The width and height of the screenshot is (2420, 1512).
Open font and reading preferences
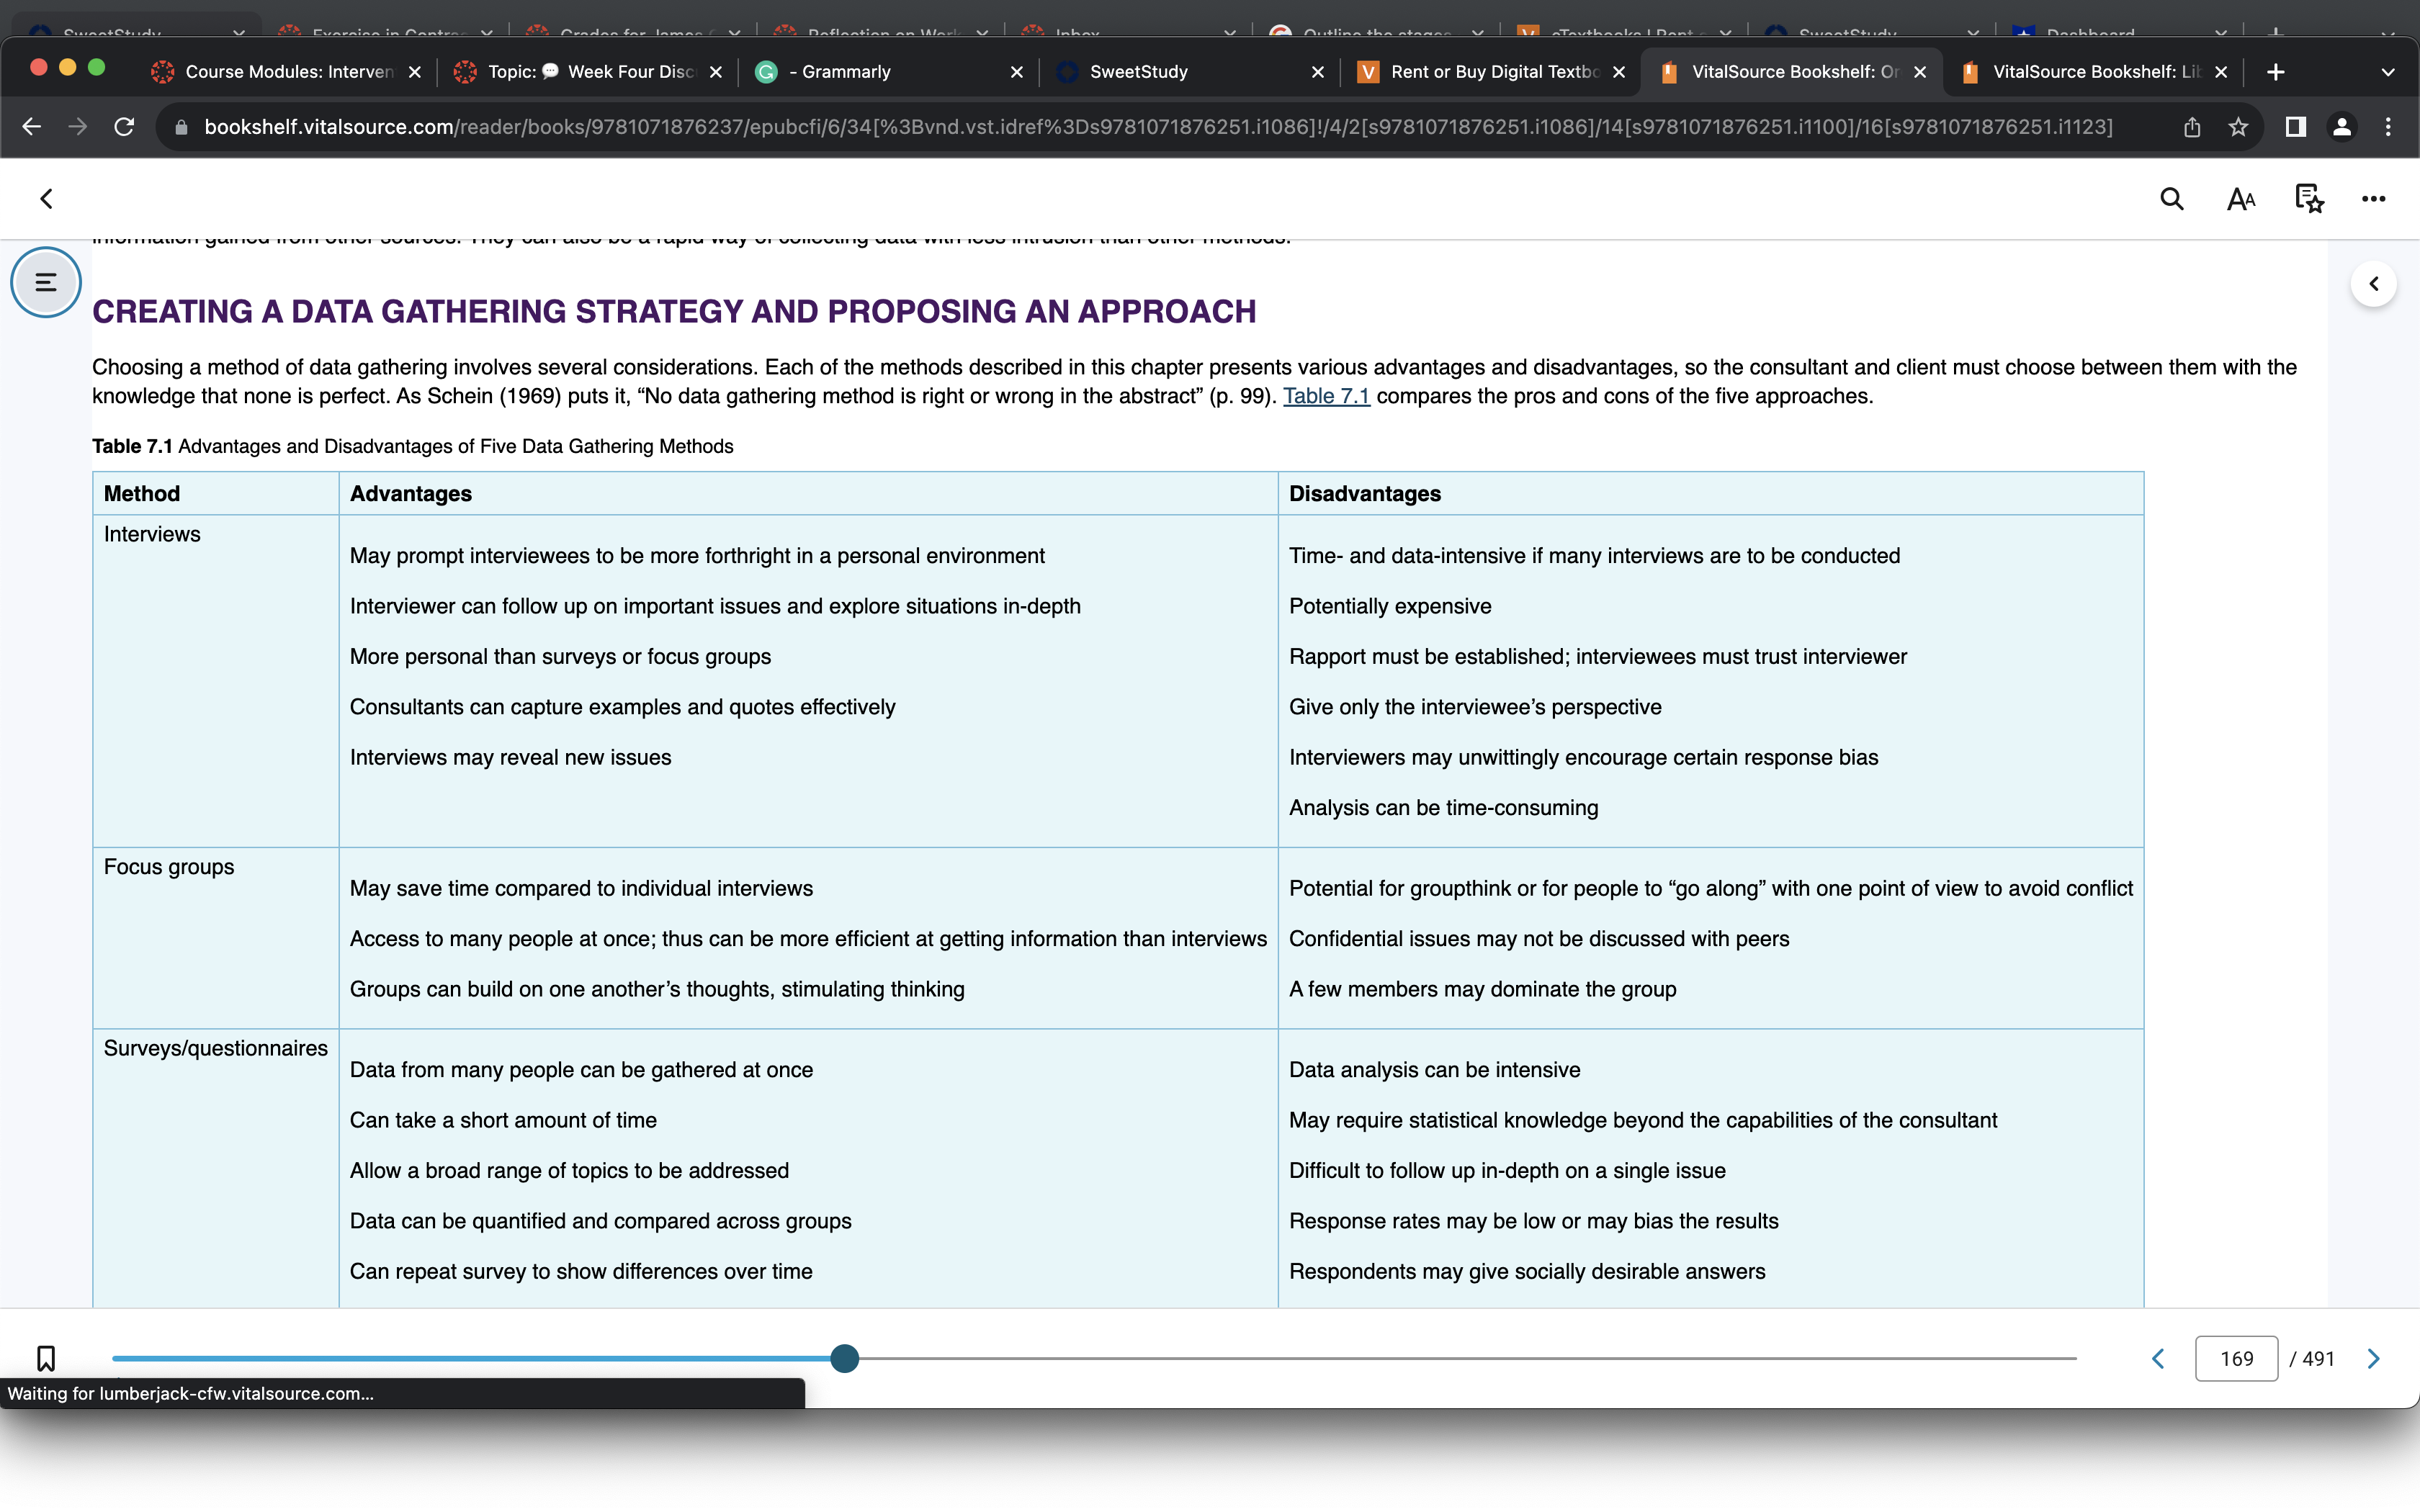click(2241, 199)
